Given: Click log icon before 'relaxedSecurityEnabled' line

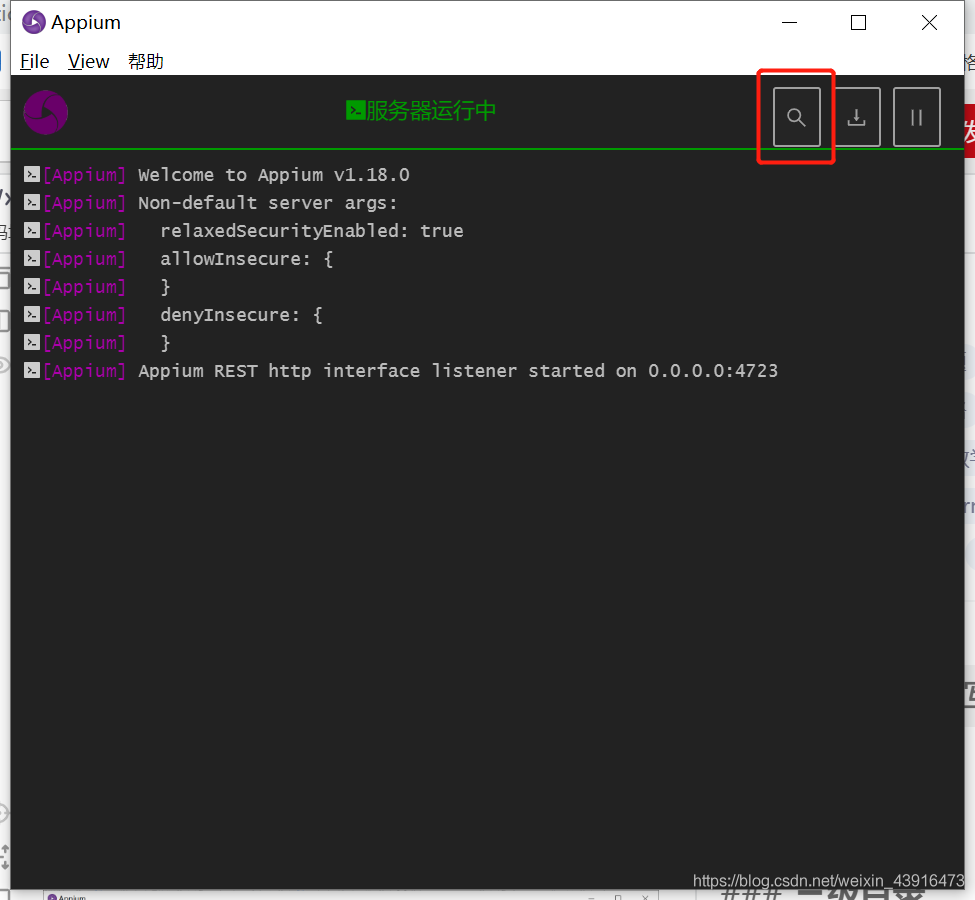Looking at the screenshot, I should 32,230.
